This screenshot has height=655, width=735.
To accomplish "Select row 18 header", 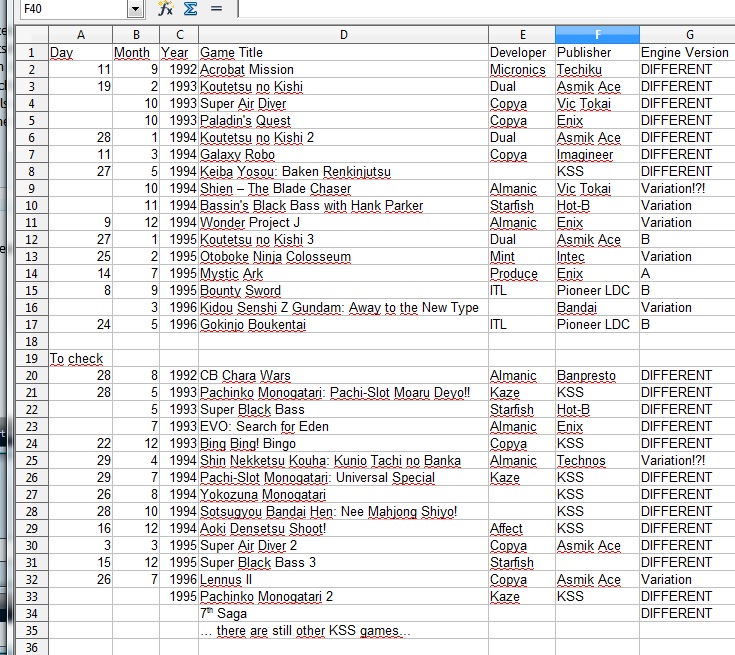I will [x=31, y=341].
